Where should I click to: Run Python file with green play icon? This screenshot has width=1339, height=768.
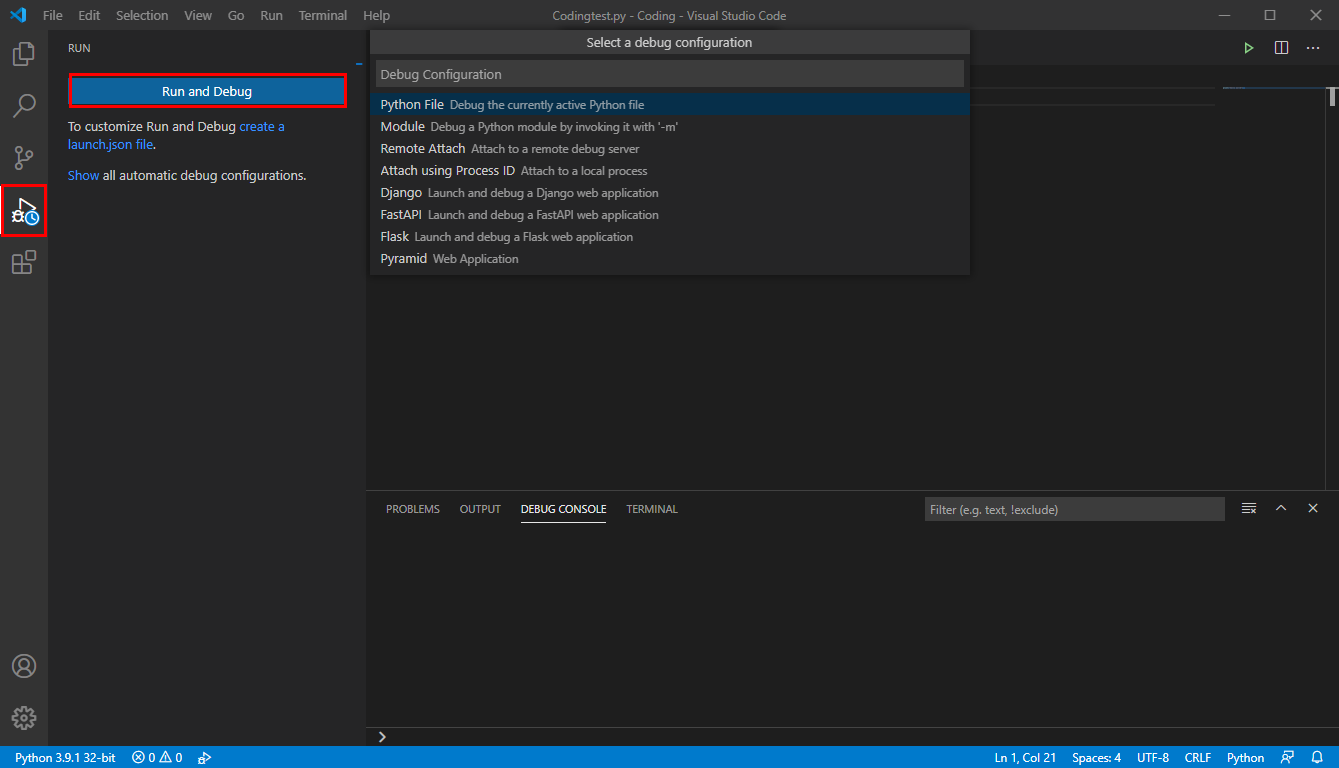tap(1249, 48)
